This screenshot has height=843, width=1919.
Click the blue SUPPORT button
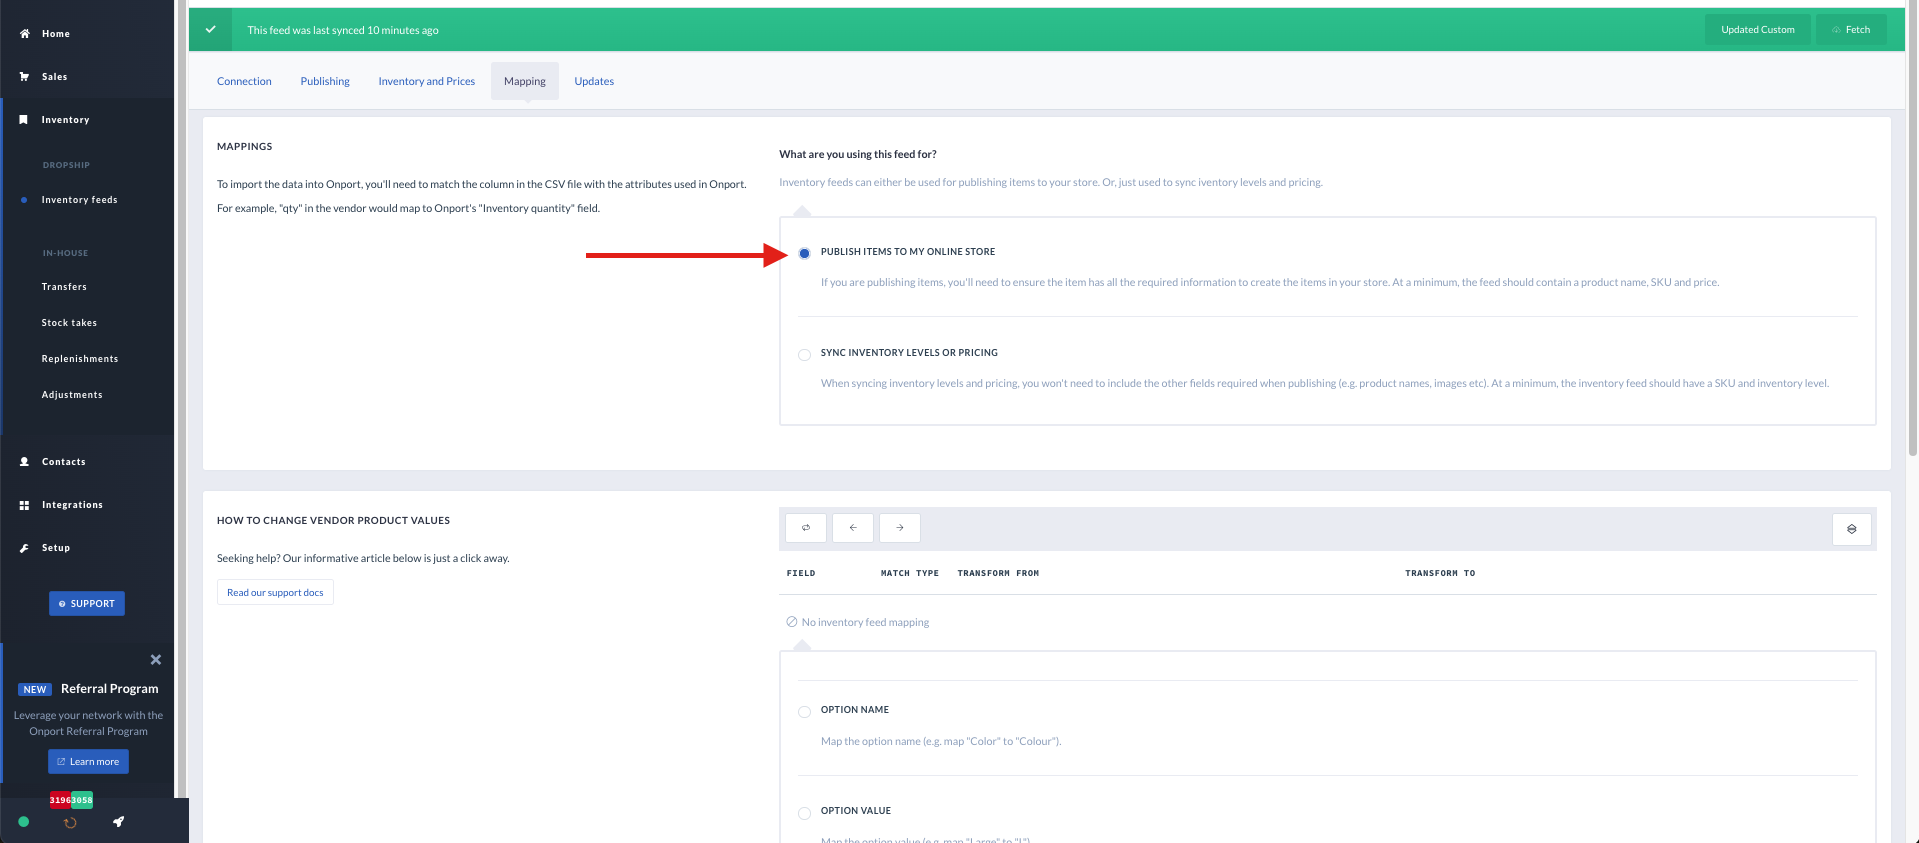coord(87,604)
